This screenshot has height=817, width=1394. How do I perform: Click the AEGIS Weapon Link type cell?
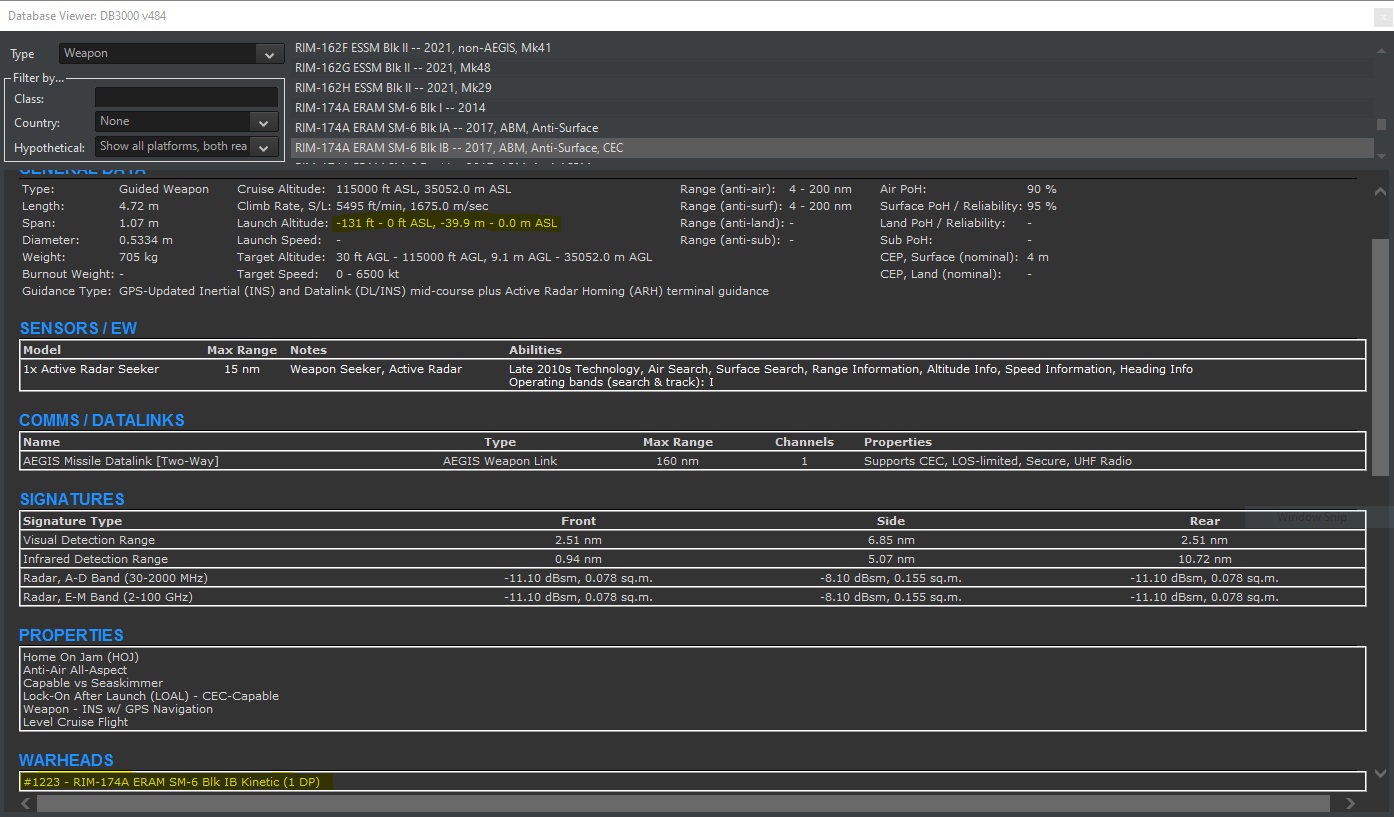(x=500, y=461)
